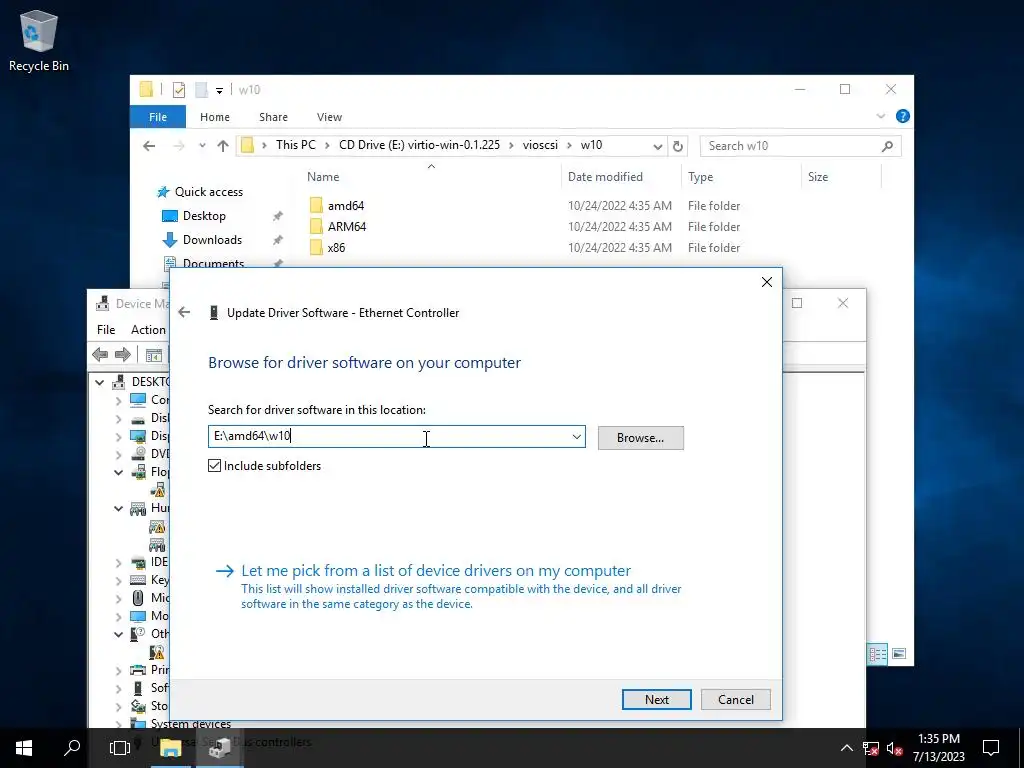The image size is (1024, 768).
Task: Click File Explorer taskbar icon
Action: pyautogui.click(x=170, y=748)
